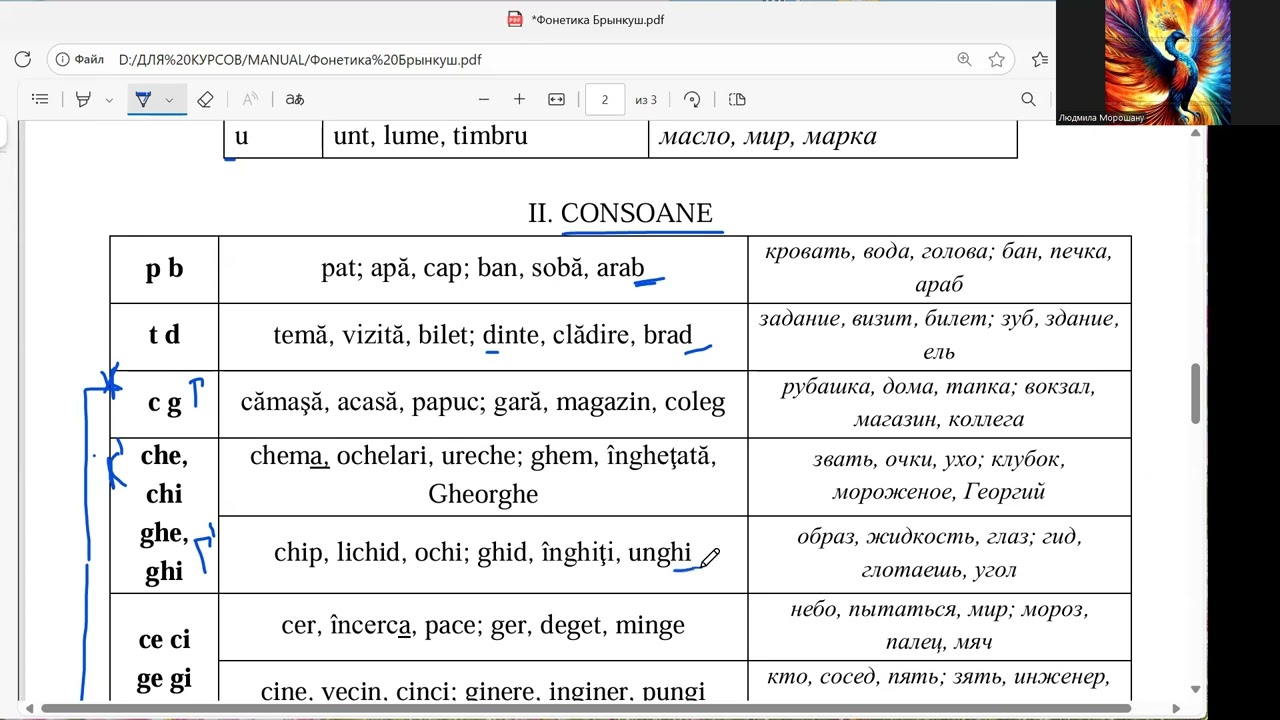Click the Fit to width icon
The width and height of the screenshot is (1280, 720).
click(556, 99)
